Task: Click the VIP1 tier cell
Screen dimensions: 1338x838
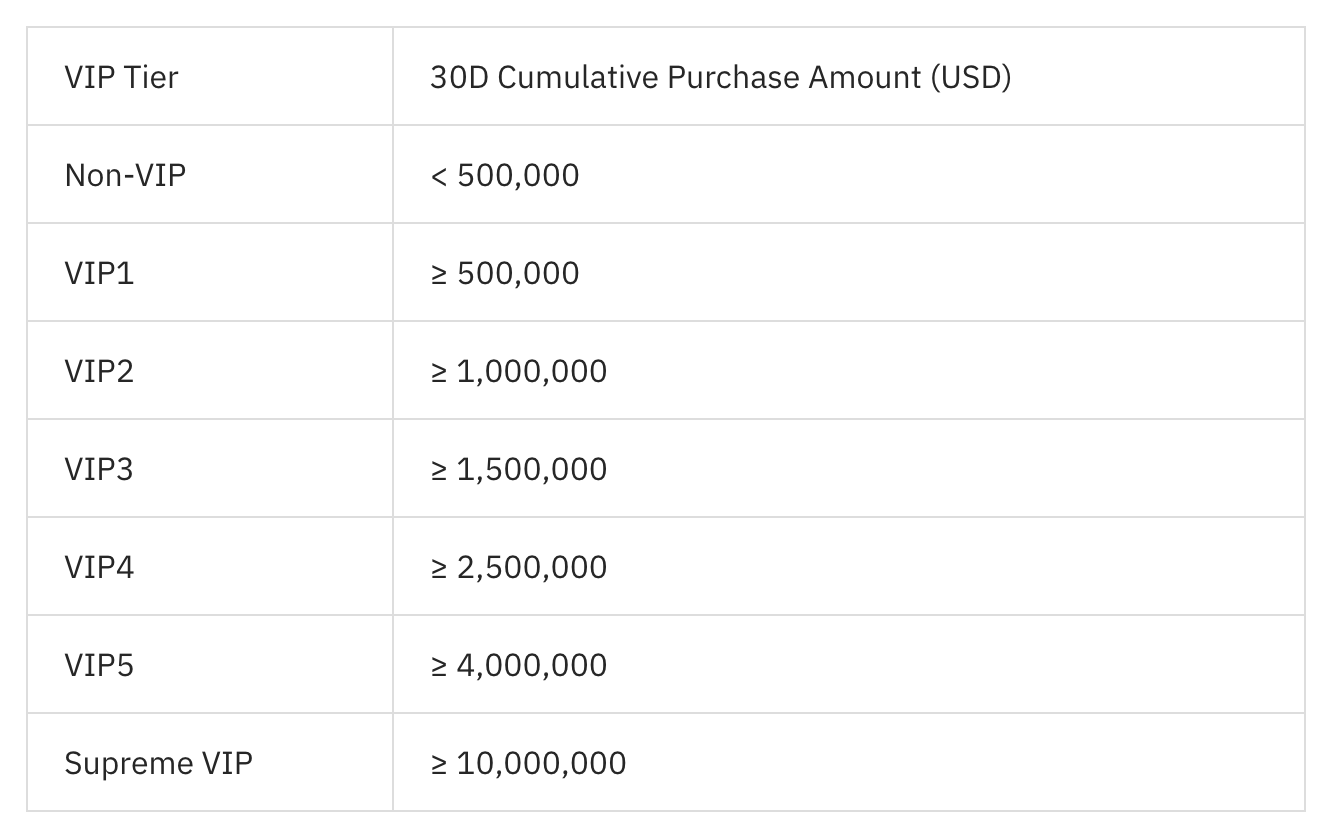Action: [x=210, y=273]
